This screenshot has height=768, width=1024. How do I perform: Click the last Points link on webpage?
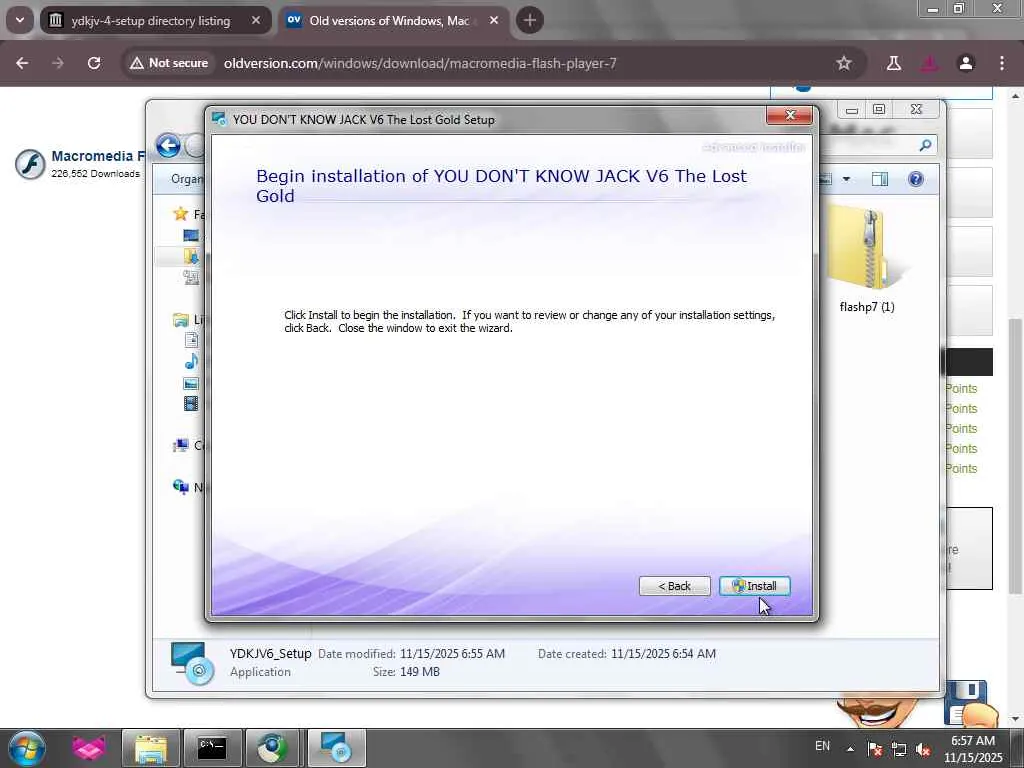pos(961,469)
